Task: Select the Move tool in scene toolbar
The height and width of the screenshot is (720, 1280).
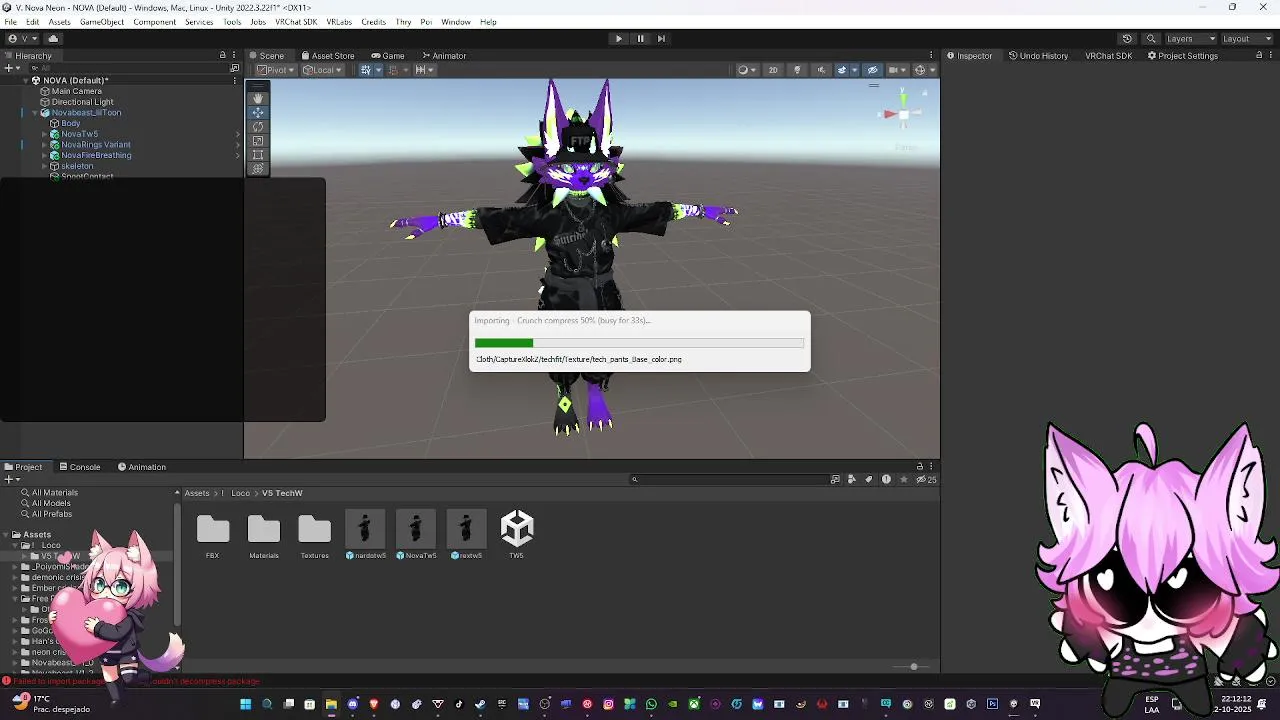Action: [x=258, y=112]
